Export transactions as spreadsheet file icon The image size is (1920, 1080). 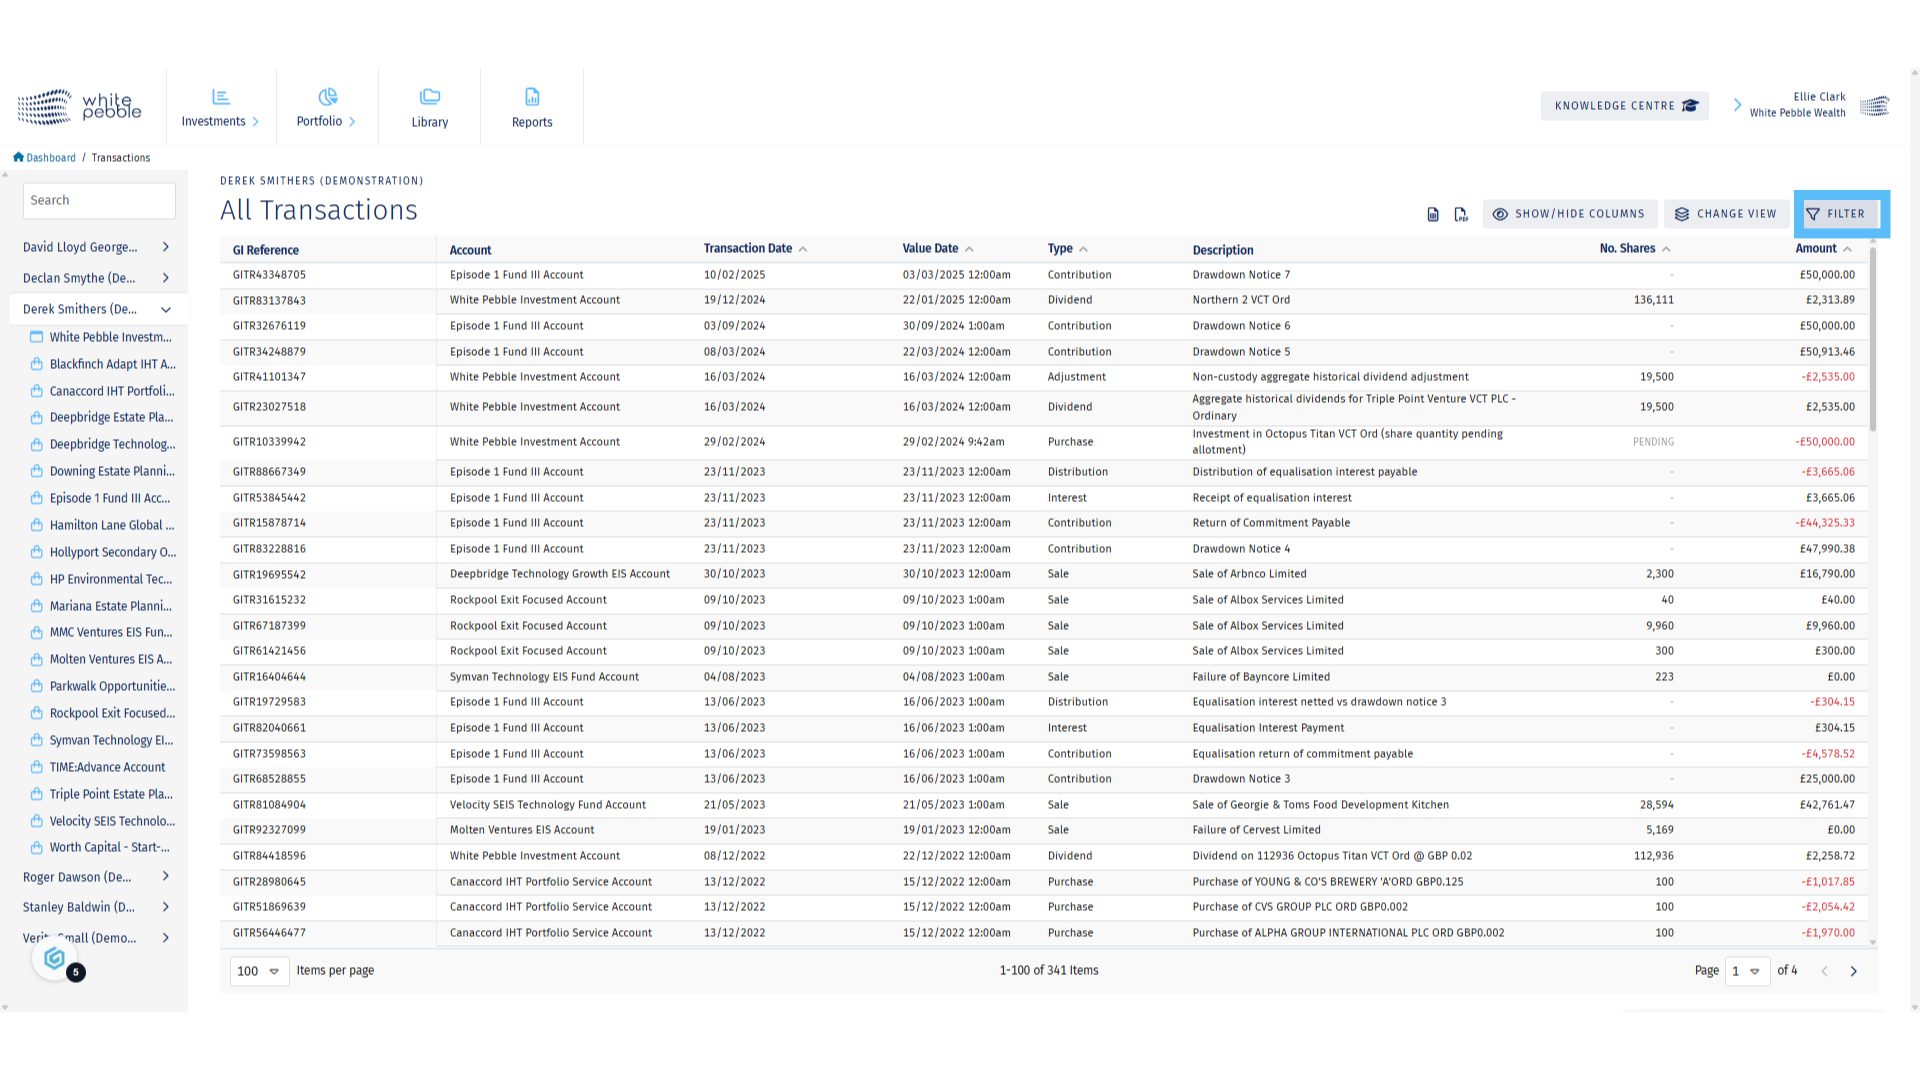point(1433,214)
